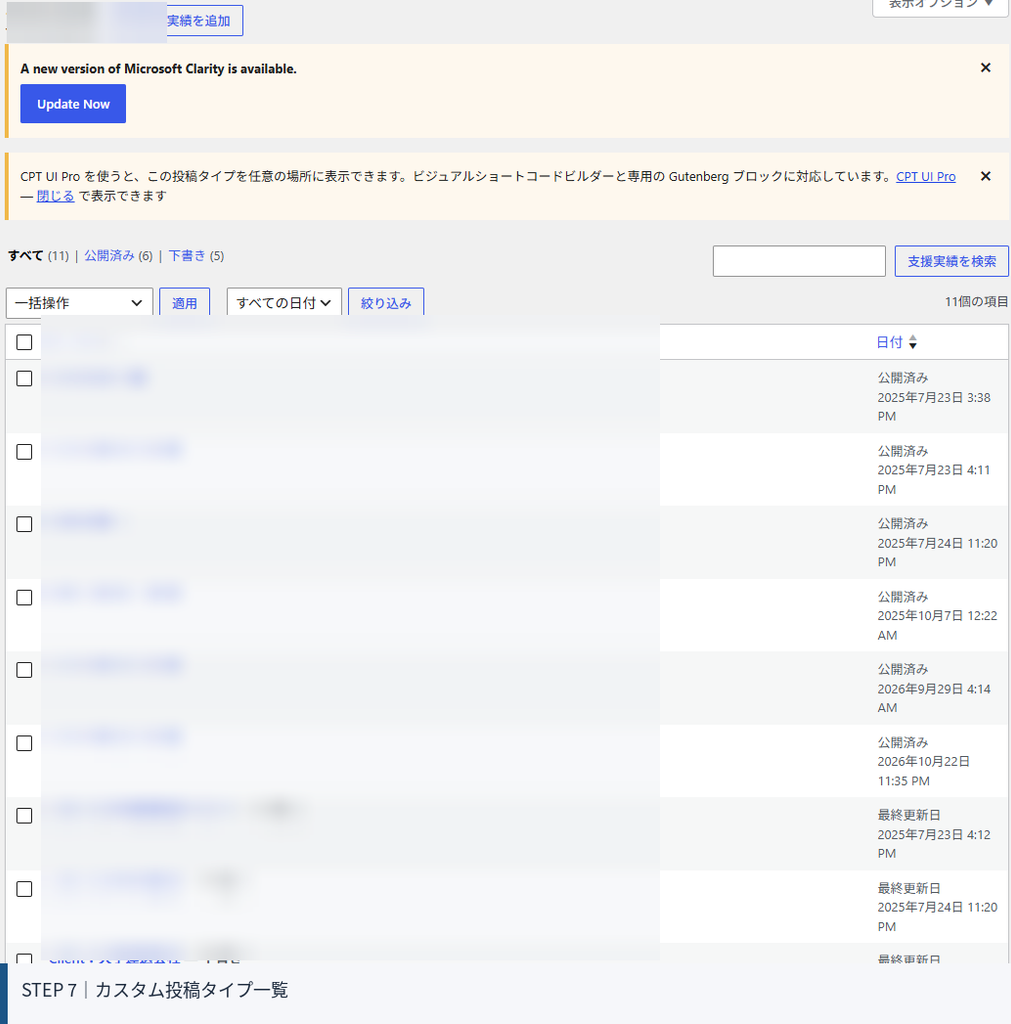Toggle the select-all checkbox in table header
The height and width of the screenshot is (1024, 1011).
(x=24, y=342)
